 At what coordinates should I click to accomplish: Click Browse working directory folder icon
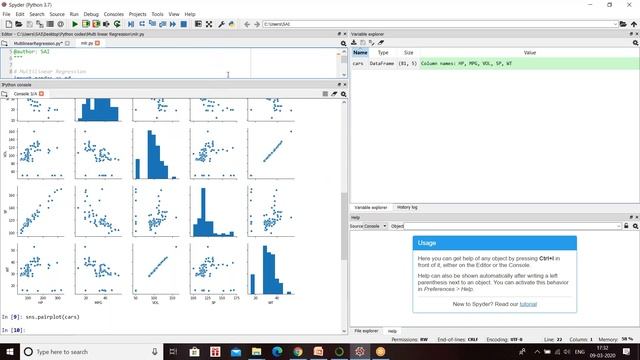pos(623,24)
